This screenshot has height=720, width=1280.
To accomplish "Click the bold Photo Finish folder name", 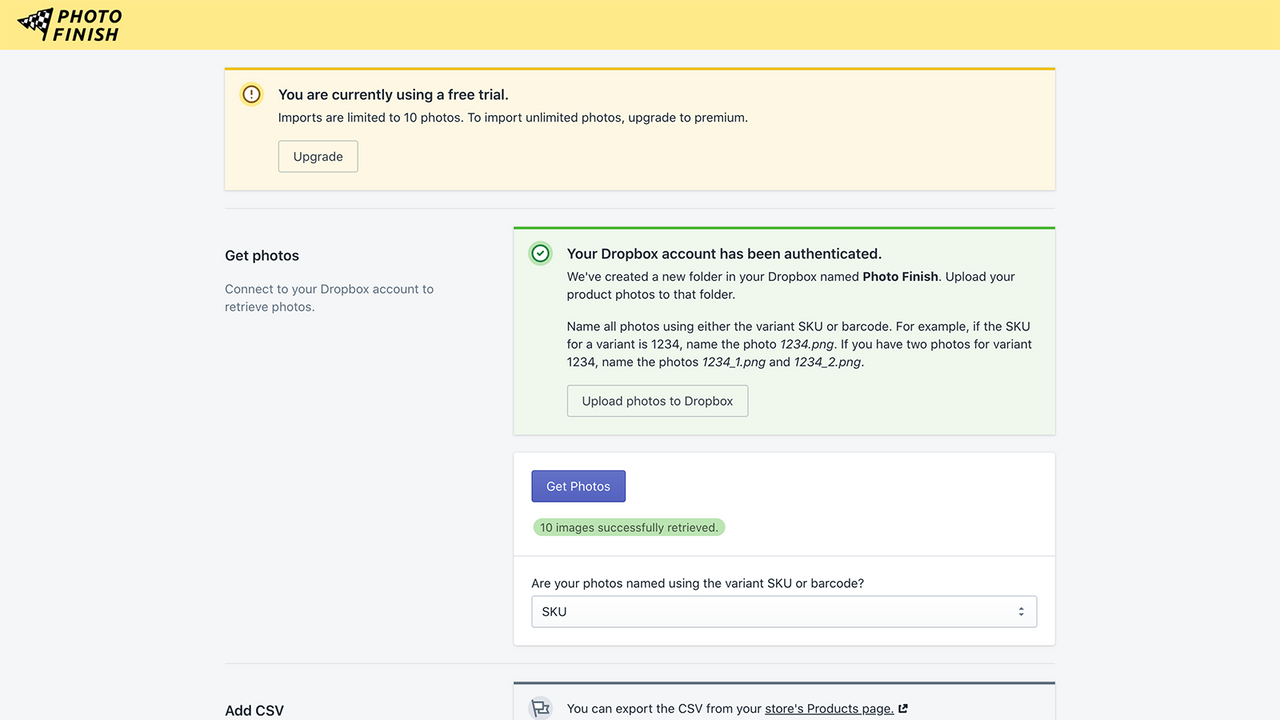I will click(x=900, y=276).
